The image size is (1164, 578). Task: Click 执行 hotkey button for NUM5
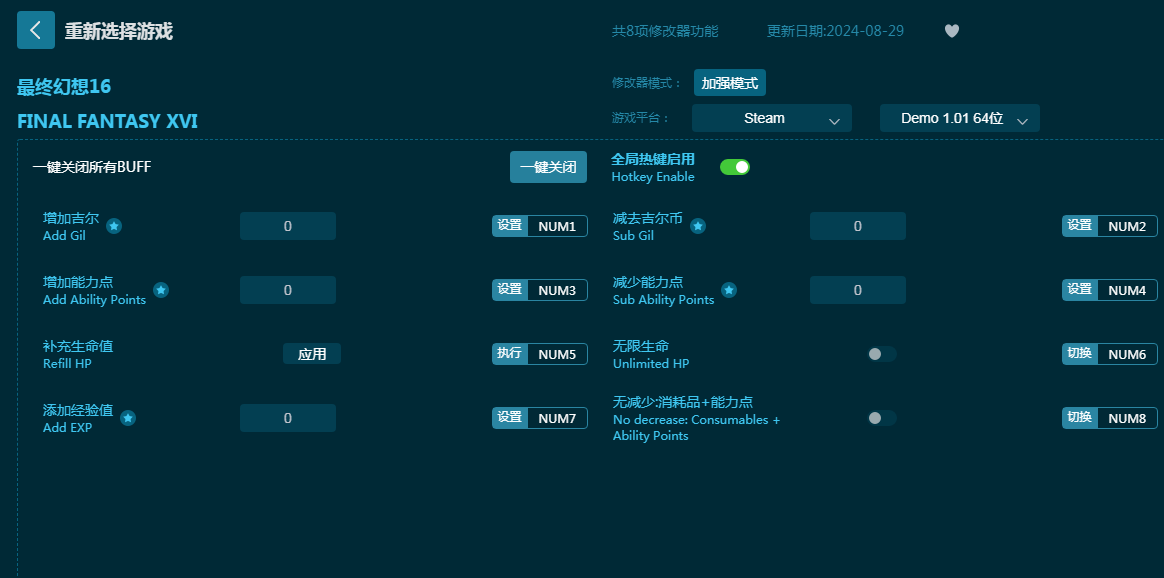[510, 354]
